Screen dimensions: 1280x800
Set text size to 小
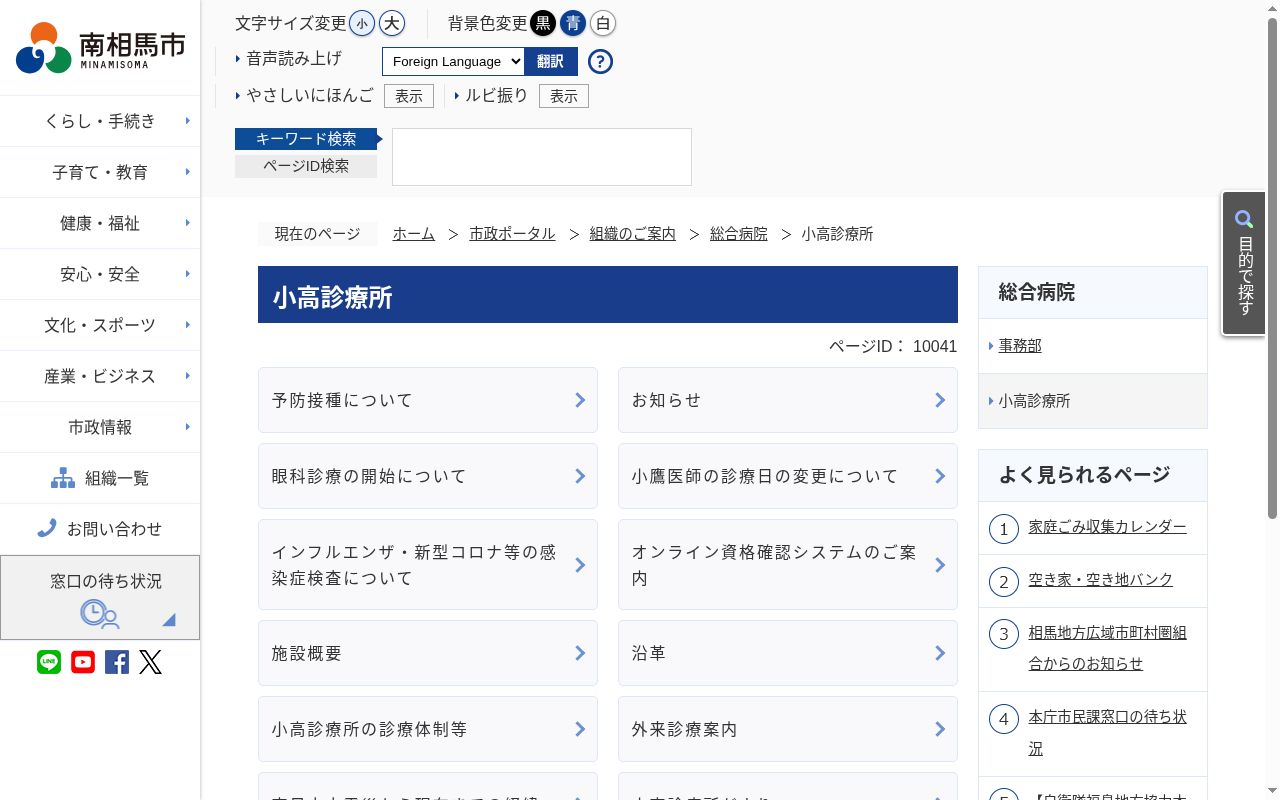pyautogui.click(x=362, y=23)
